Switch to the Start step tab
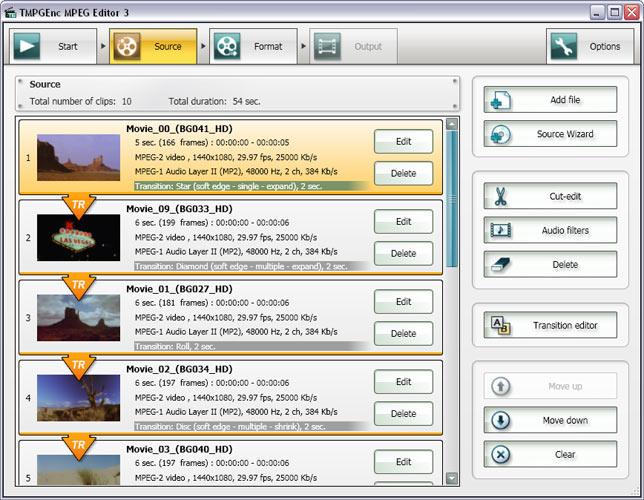 click(54, 47)
